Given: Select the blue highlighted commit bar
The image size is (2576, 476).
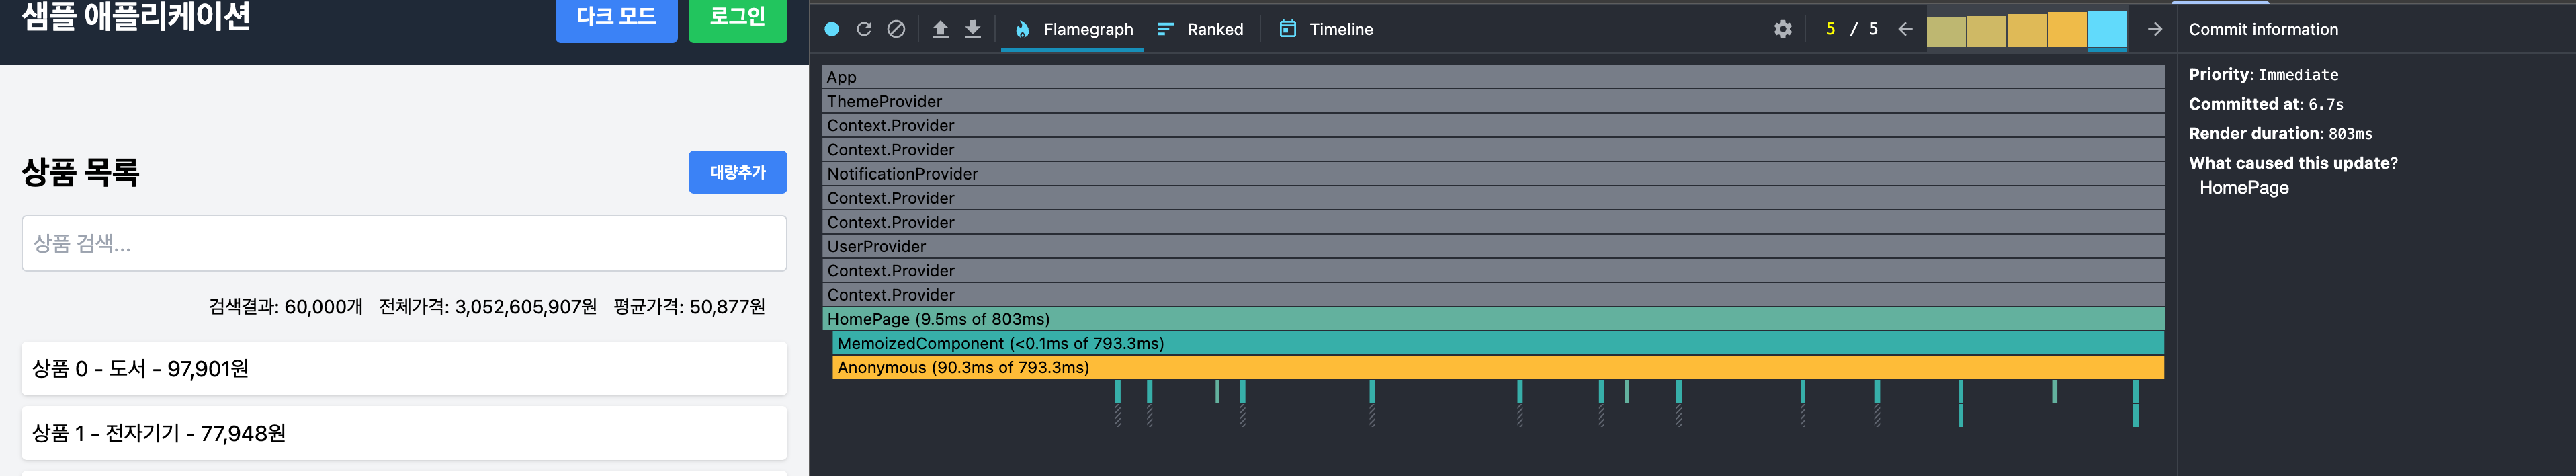Looking at the screenshot, I should [2107, 29].
